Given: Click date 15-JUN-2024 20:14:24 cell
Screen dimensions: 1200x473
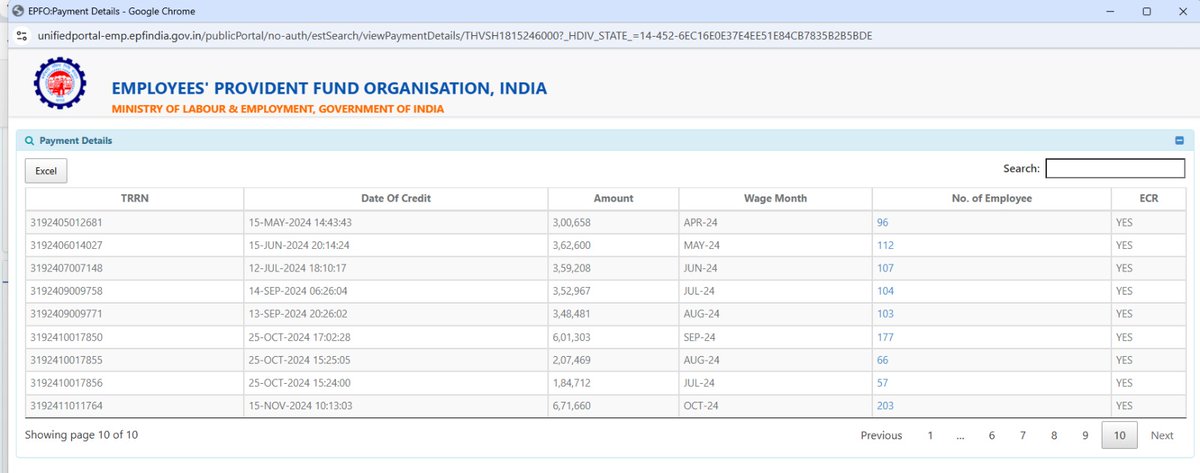Looking at the screenshot, I should click(x=396, y=245).
